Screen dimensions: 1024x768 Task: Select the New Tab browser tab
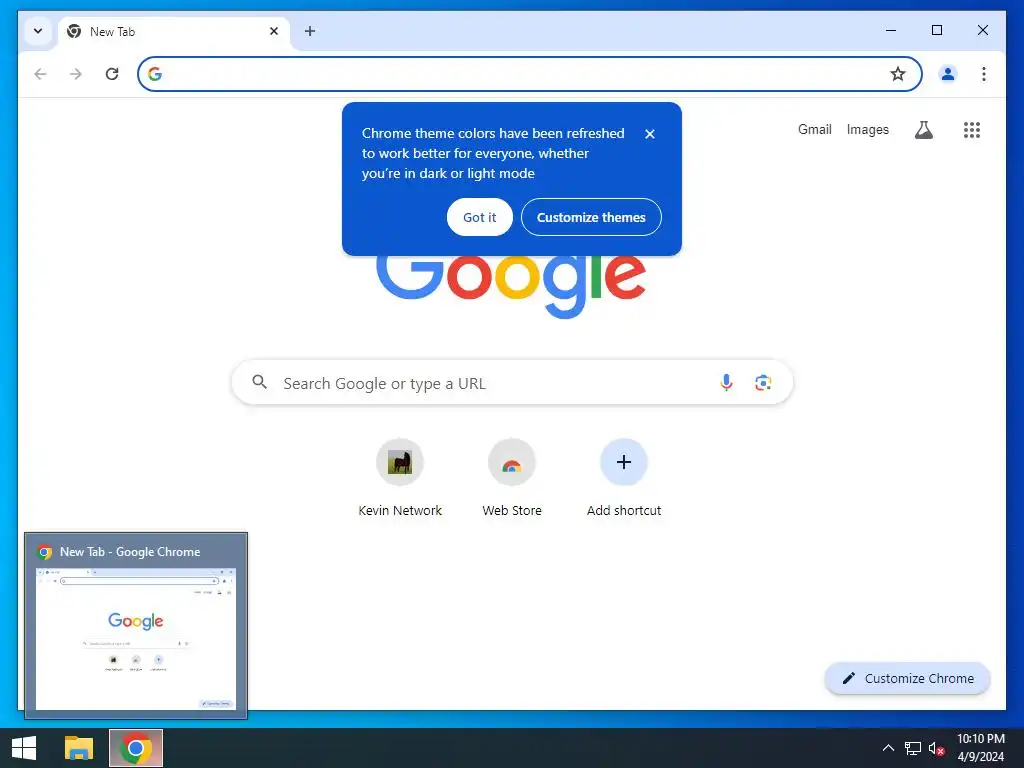(x=174, y=31)
